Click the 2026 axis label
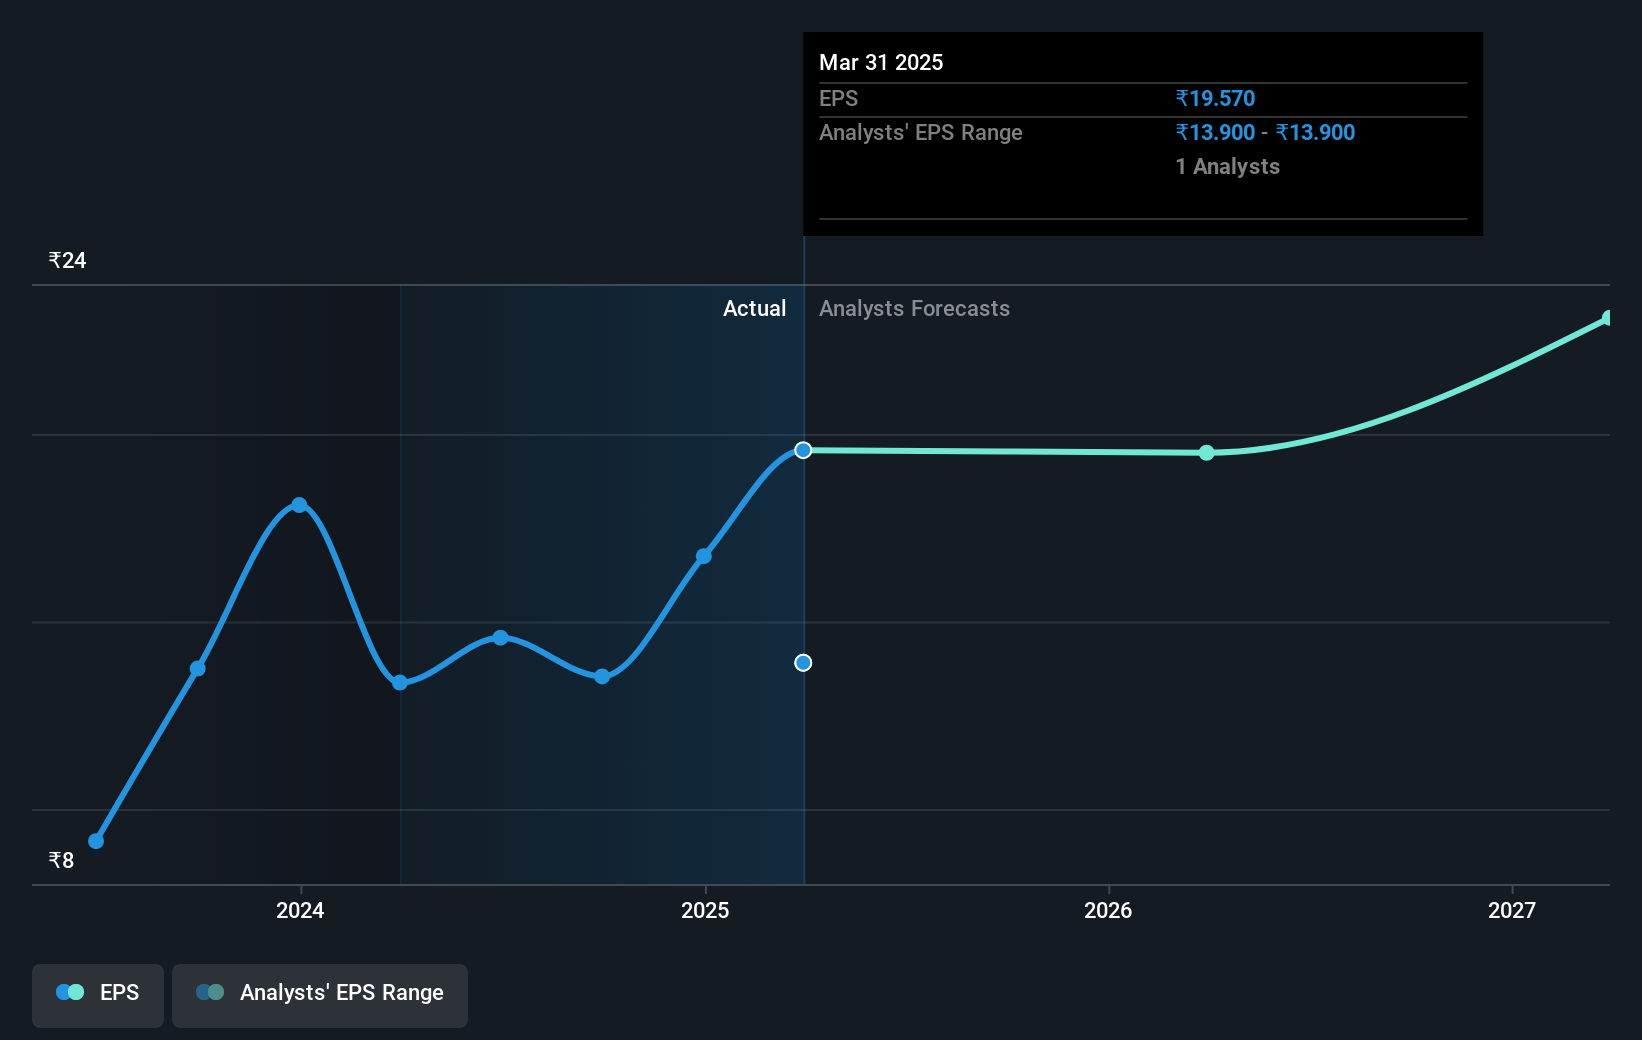The height and width of the screenshot is (1040, 1642). tap(1108, 910)
